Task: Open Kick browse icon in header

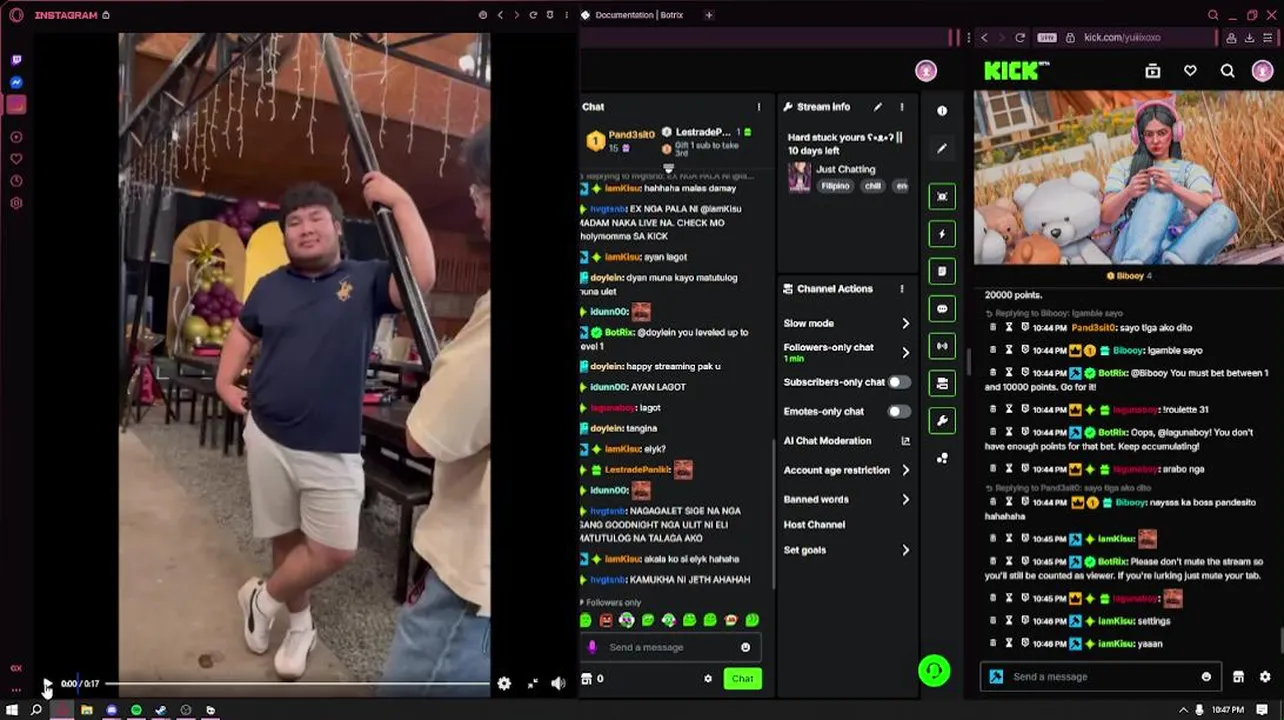Action: point(1152,71)
